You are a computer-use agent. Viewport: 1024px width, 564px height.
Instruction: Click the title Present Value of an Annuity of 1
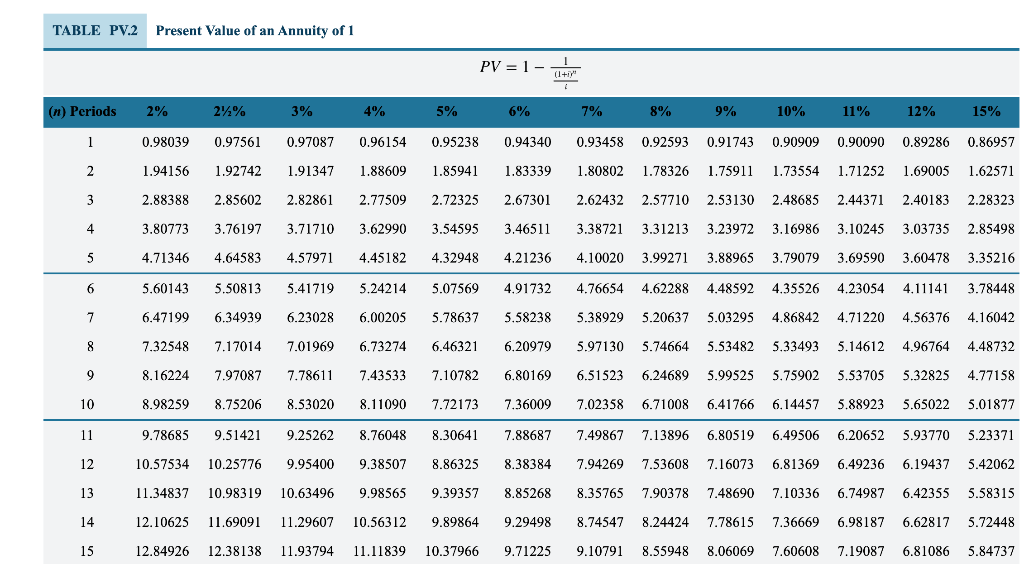pyautogui.click(x=255, y=31)
